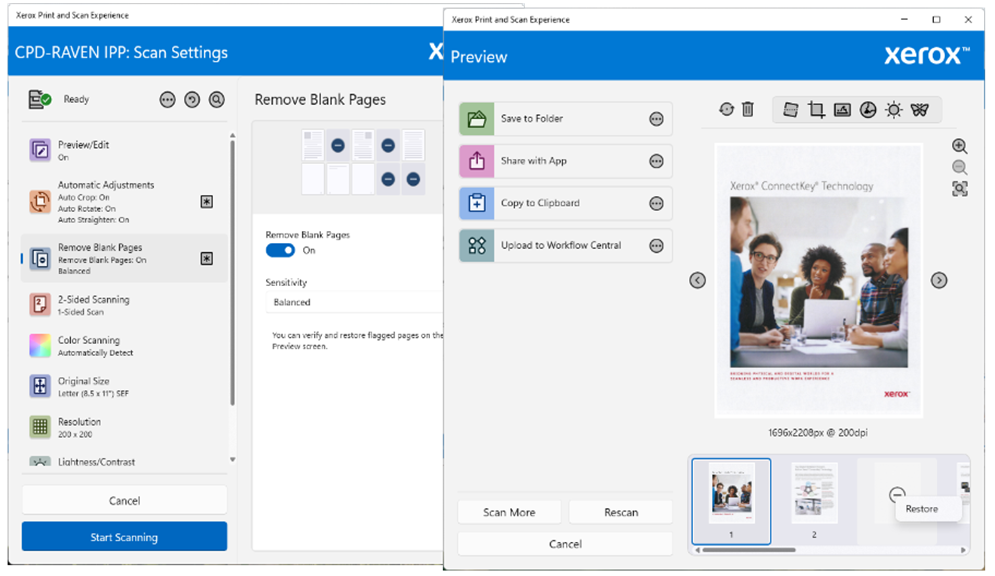Viewport: 995px width, 576px height.
Task: Click the Preview window title heading
Action: coord(478,57)
